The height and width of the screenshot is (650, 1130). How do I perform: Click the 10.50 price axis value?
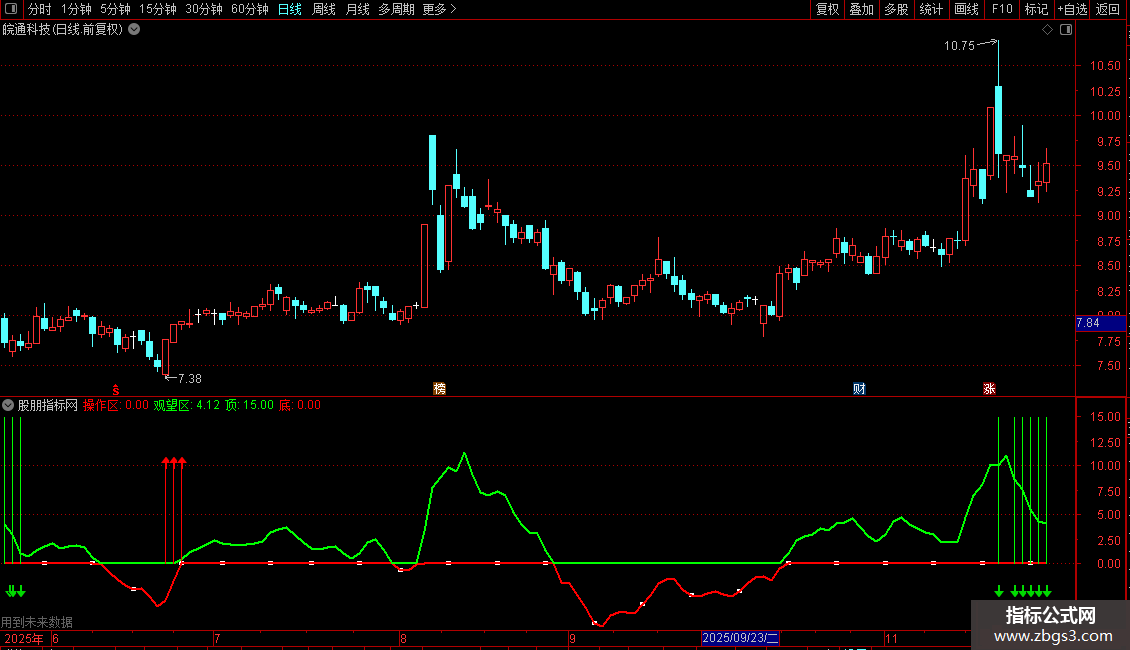tap(1105, 66)
